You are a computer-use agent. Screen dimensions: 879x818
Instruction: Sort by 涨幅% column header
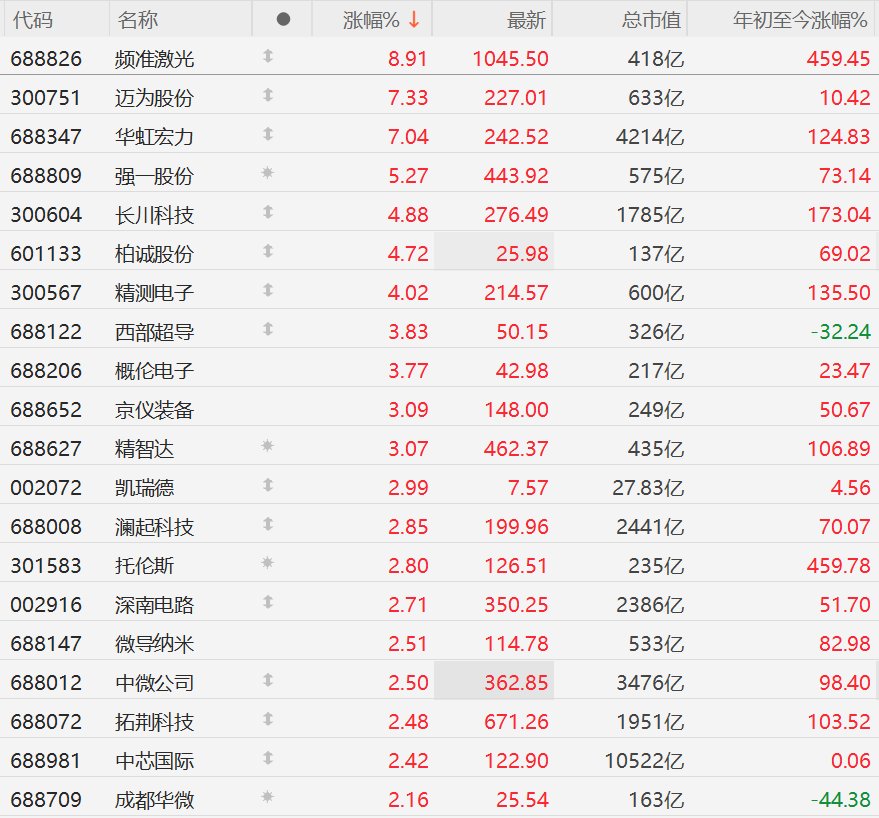tap(371, 20)
